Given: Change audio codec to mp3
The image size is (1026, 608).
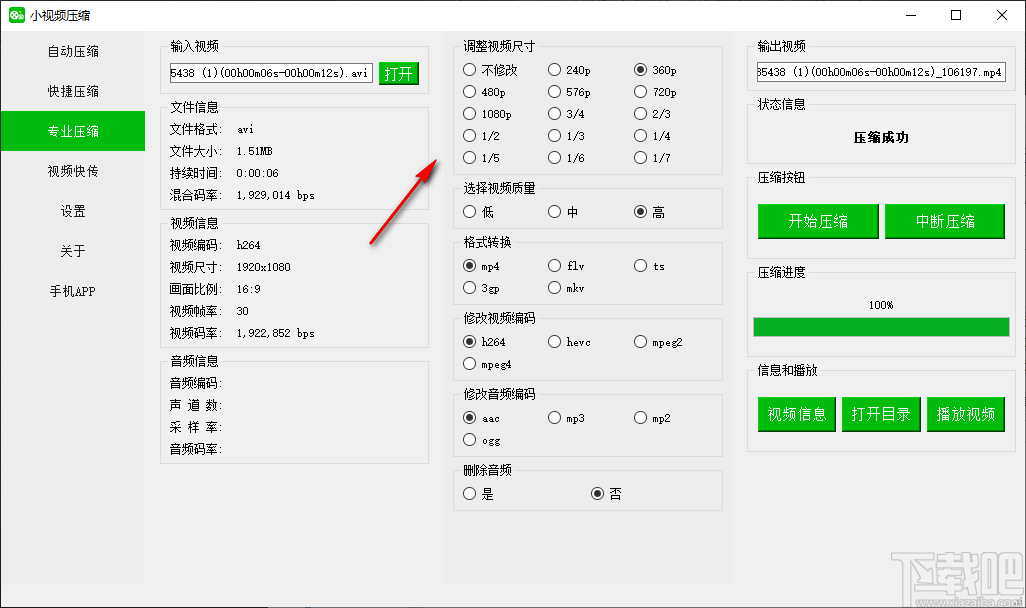Looking at the screenshot, I should [x=554, y=417].
